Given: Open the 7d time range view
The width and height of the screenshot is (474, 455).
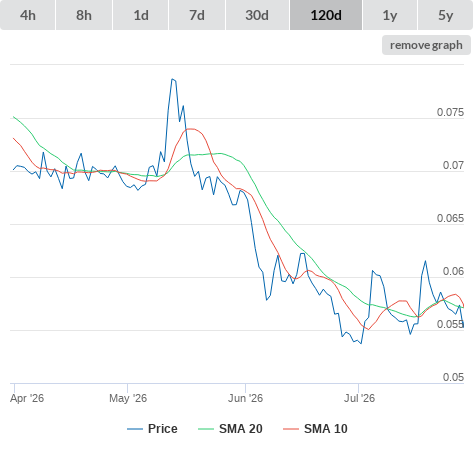Looking at the screenshot, I should [x=197, y=15].
